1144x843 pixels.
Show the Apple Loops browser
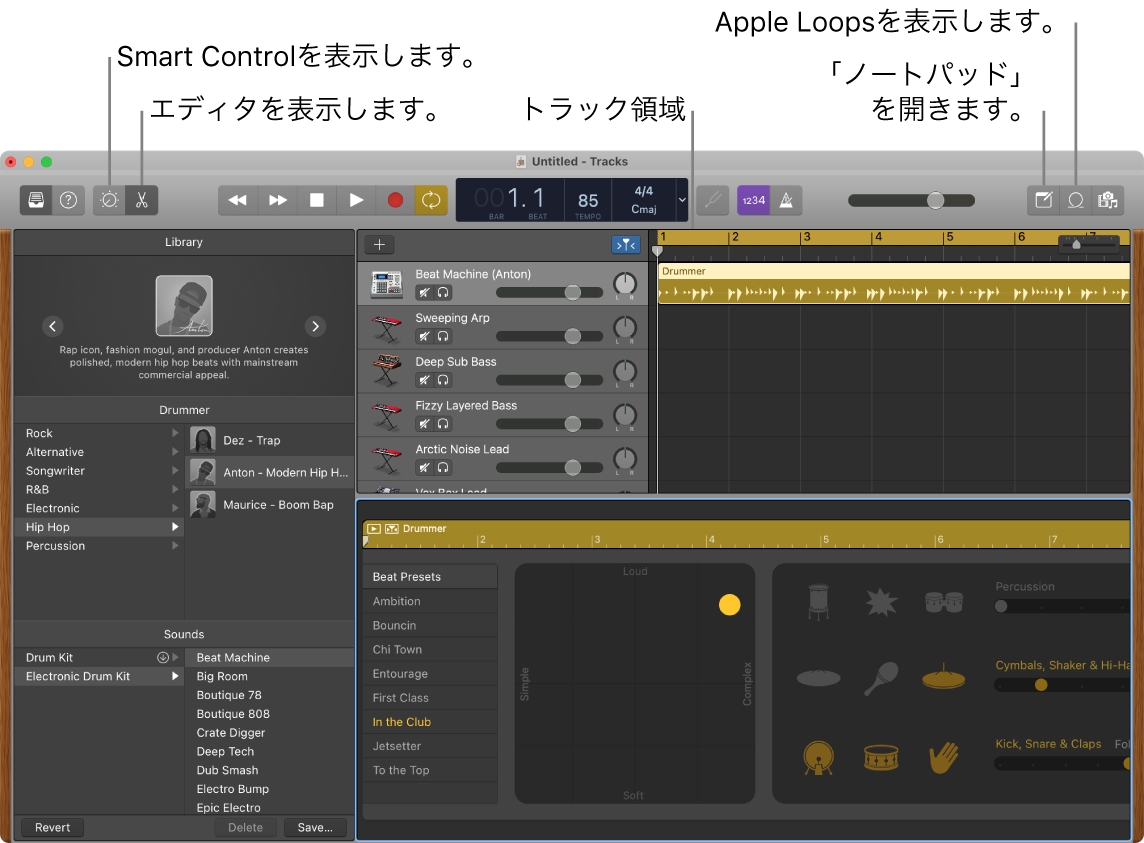[x=1075, y=200]
